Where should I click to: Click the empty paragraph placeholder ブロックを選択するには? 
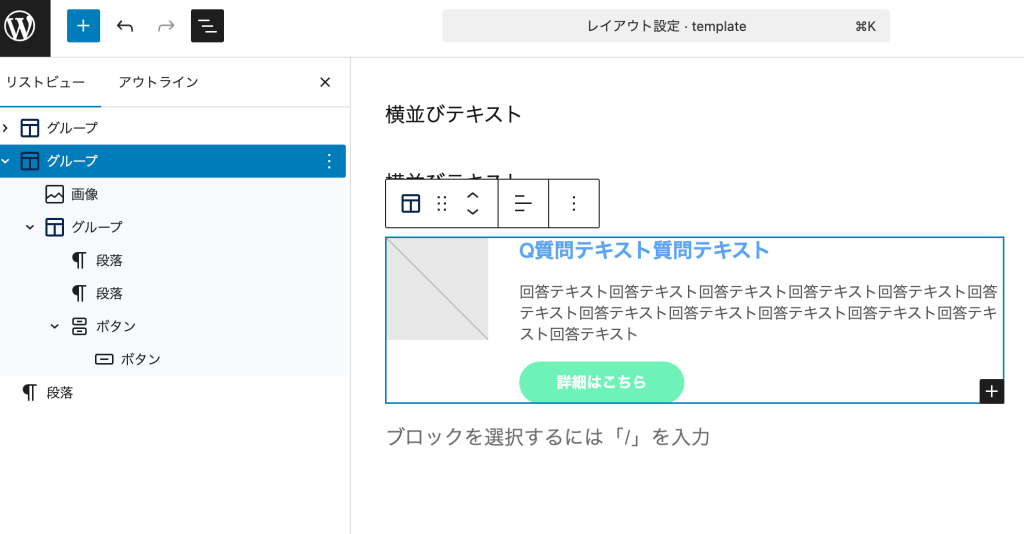click(548, 437)
